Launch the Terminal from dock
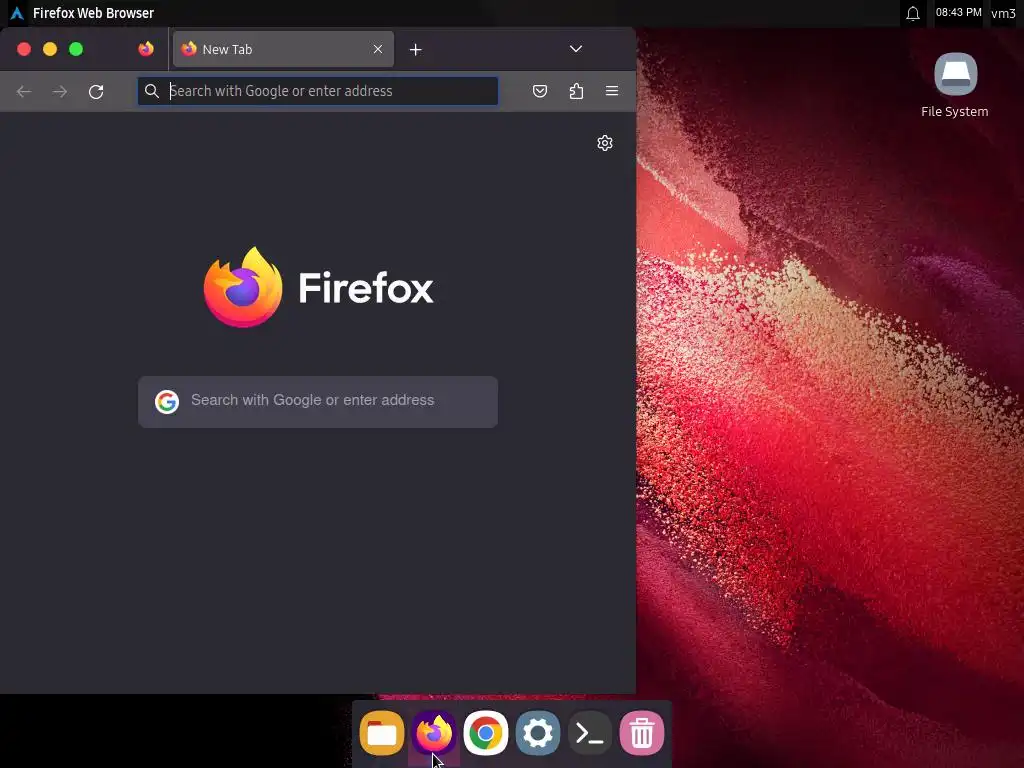The image size is (1024, 768). click(x=590, y=733)
